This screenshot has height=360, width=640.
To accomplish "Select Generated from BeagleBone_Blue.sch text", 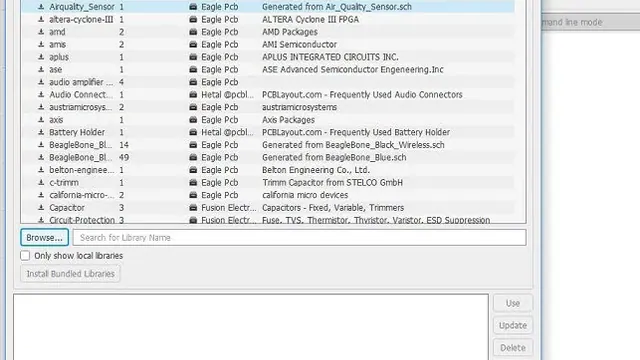I will tap(334, 158).
